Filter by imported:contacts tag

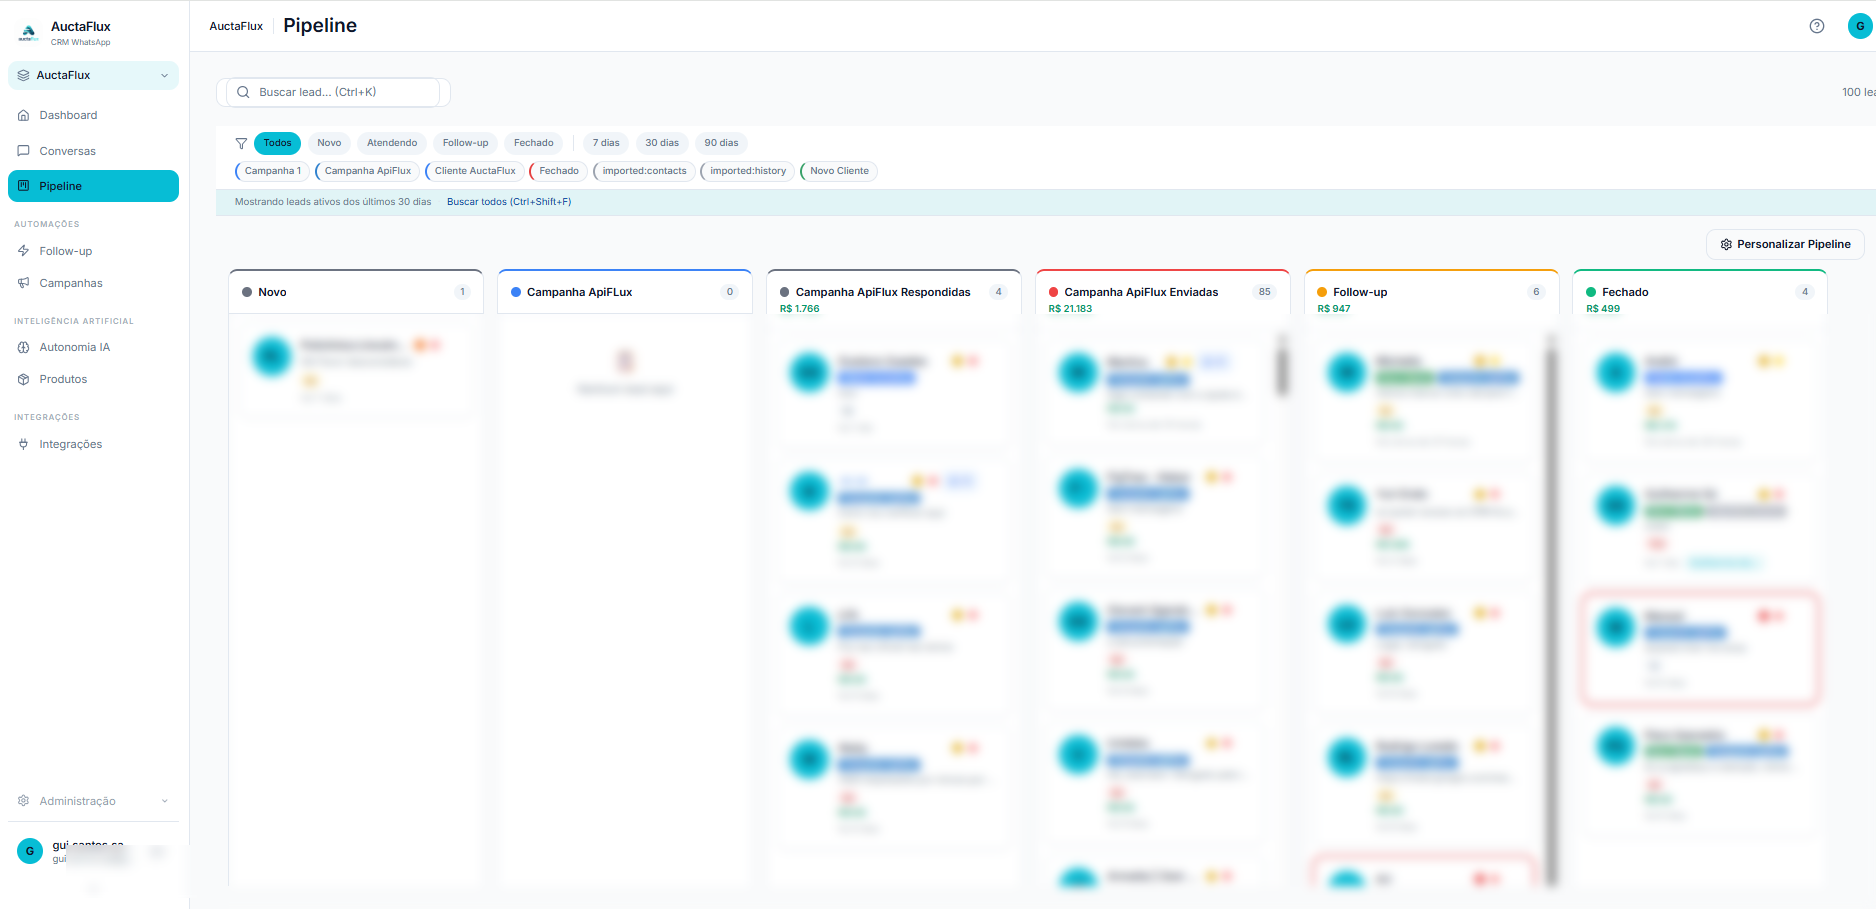644,171
